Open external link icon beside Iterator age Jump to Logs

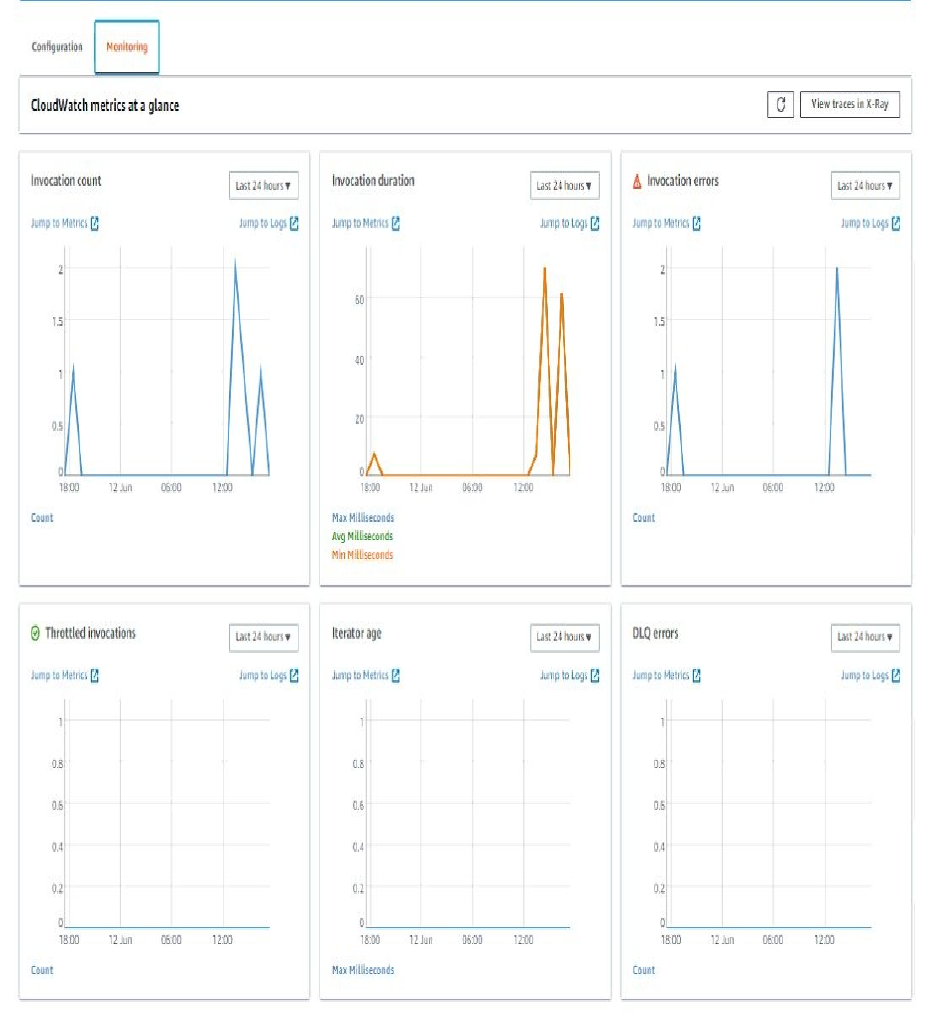(x=595, y=675)
